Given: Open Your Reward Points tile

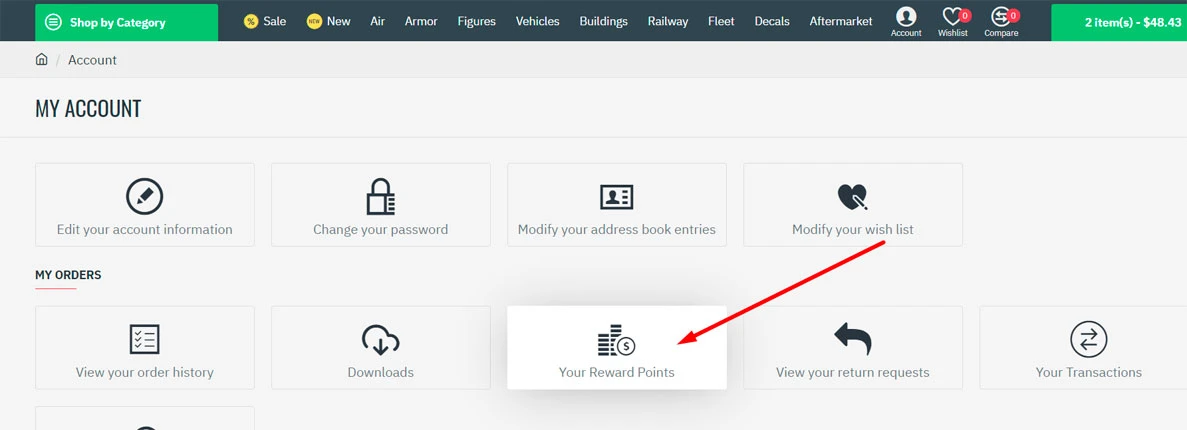Looking at the screenshot, I should [x=617, y=348].
